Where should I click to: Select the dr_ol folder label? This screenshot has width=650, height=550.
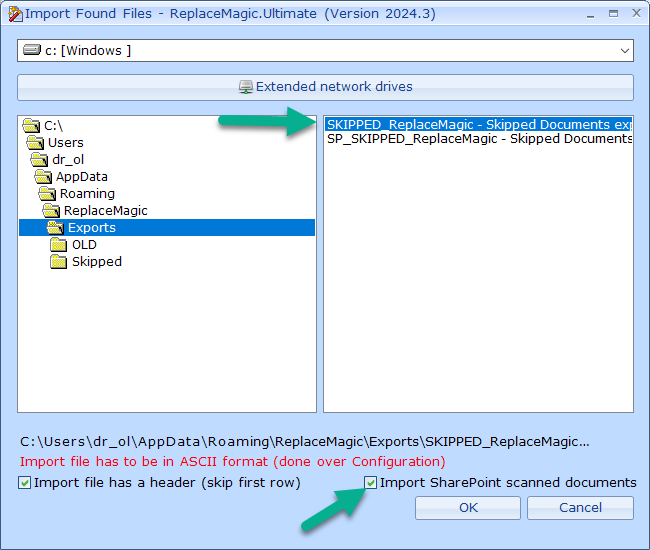(68, 160)
